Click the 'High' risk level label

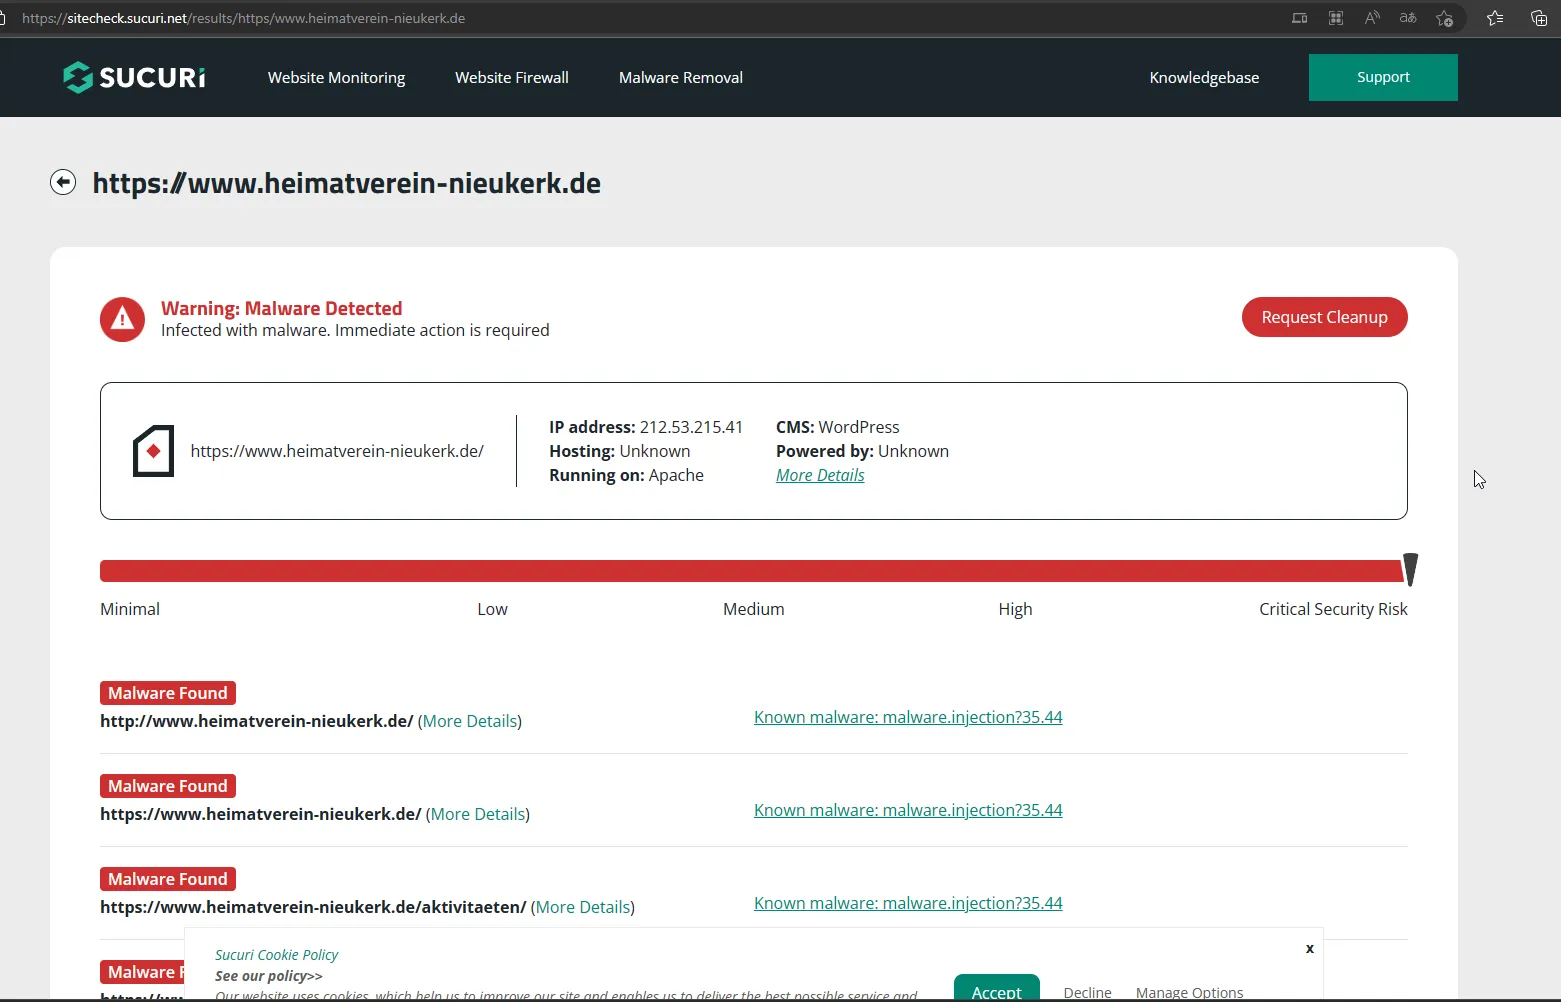[x=1015, y=609]
